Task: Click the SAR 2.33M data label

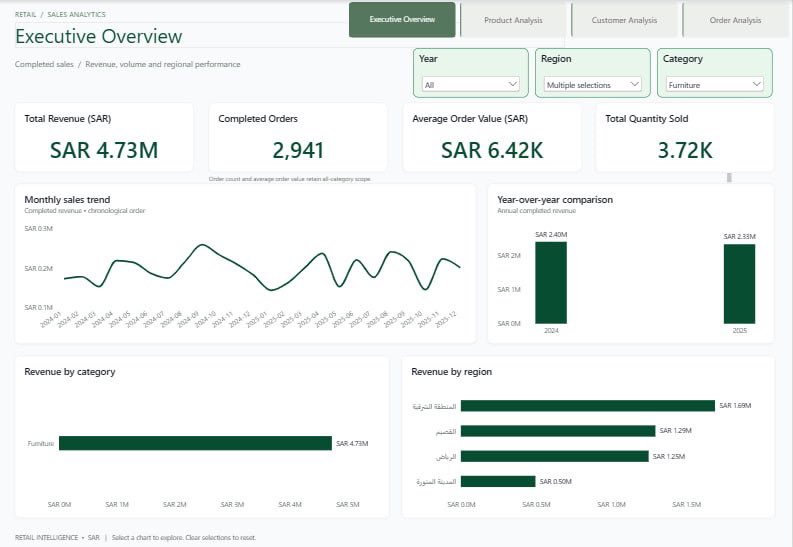Action: pos(739,237)
